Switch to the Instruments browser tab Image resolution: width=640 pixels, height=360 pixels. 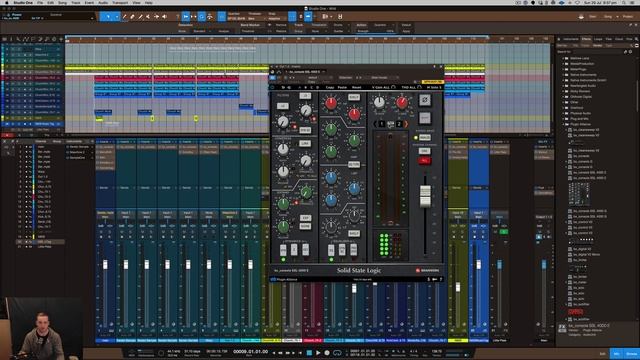coord(571,39)
